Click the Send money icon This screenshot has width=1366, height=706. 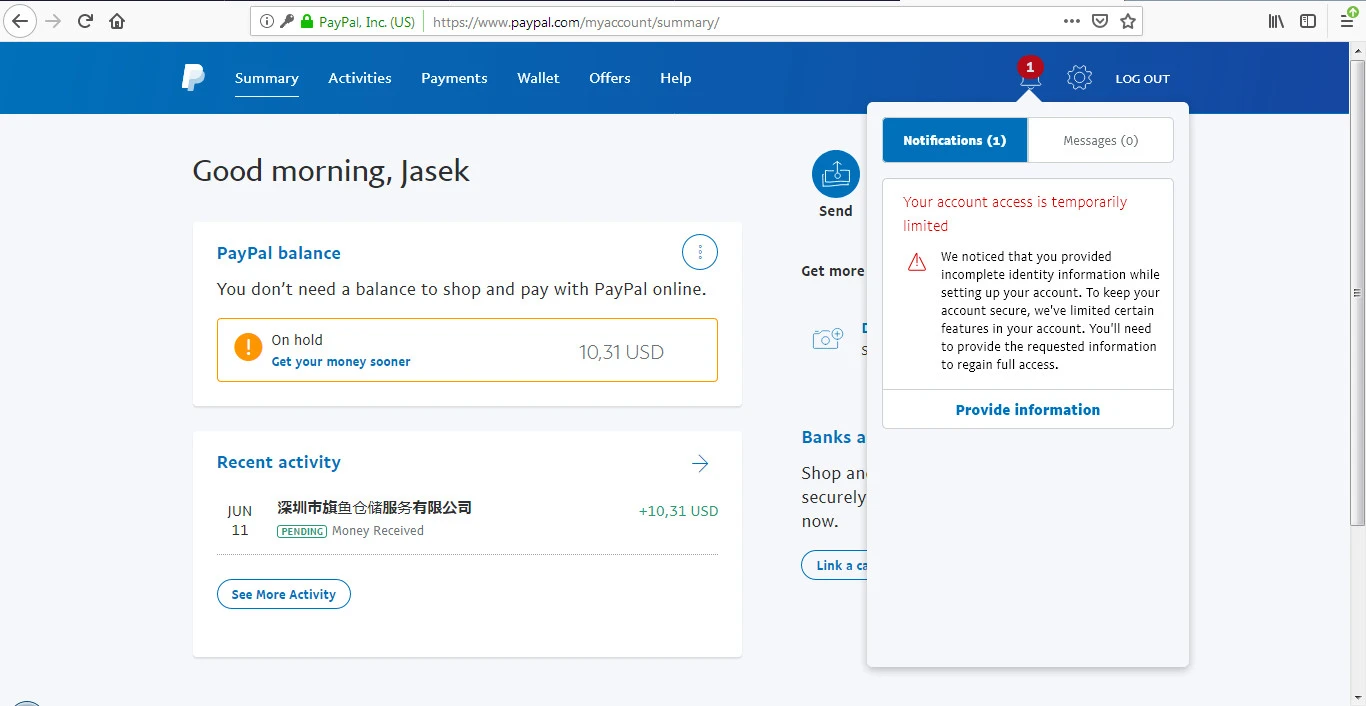[836, 174]
